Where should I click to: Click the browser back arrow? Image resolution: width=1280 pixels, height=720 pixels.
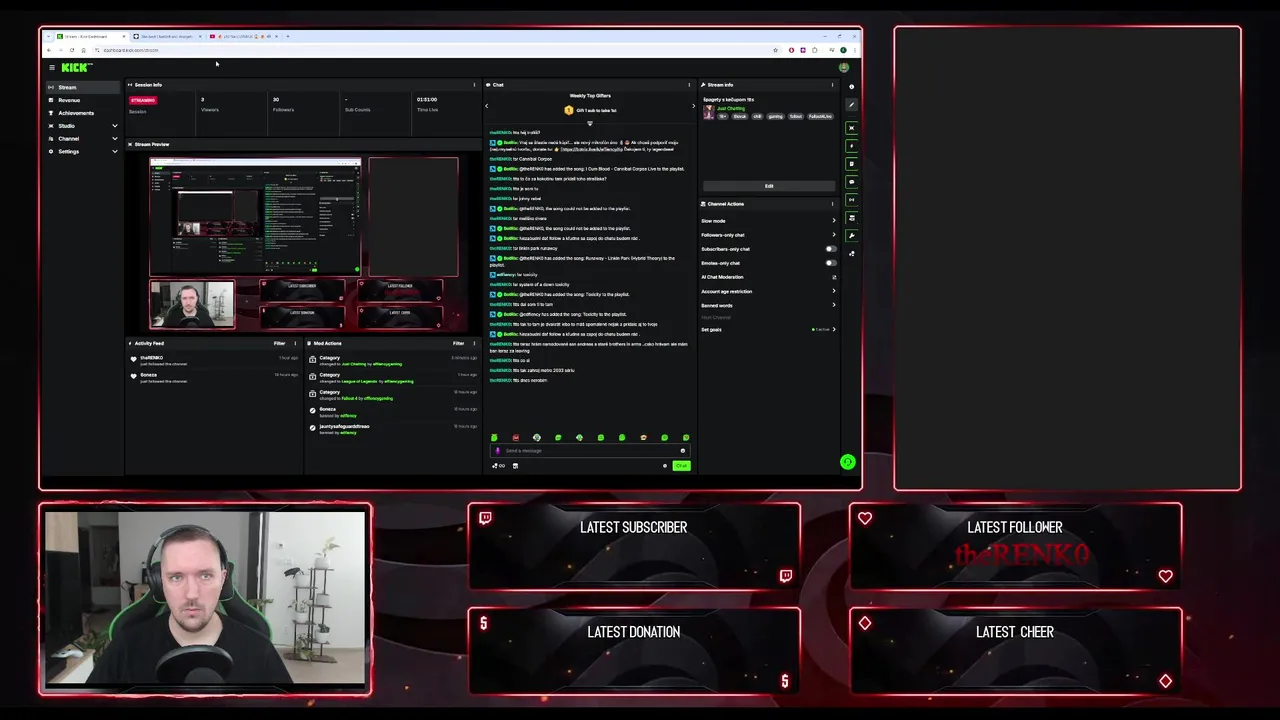[x=49, y=50]
